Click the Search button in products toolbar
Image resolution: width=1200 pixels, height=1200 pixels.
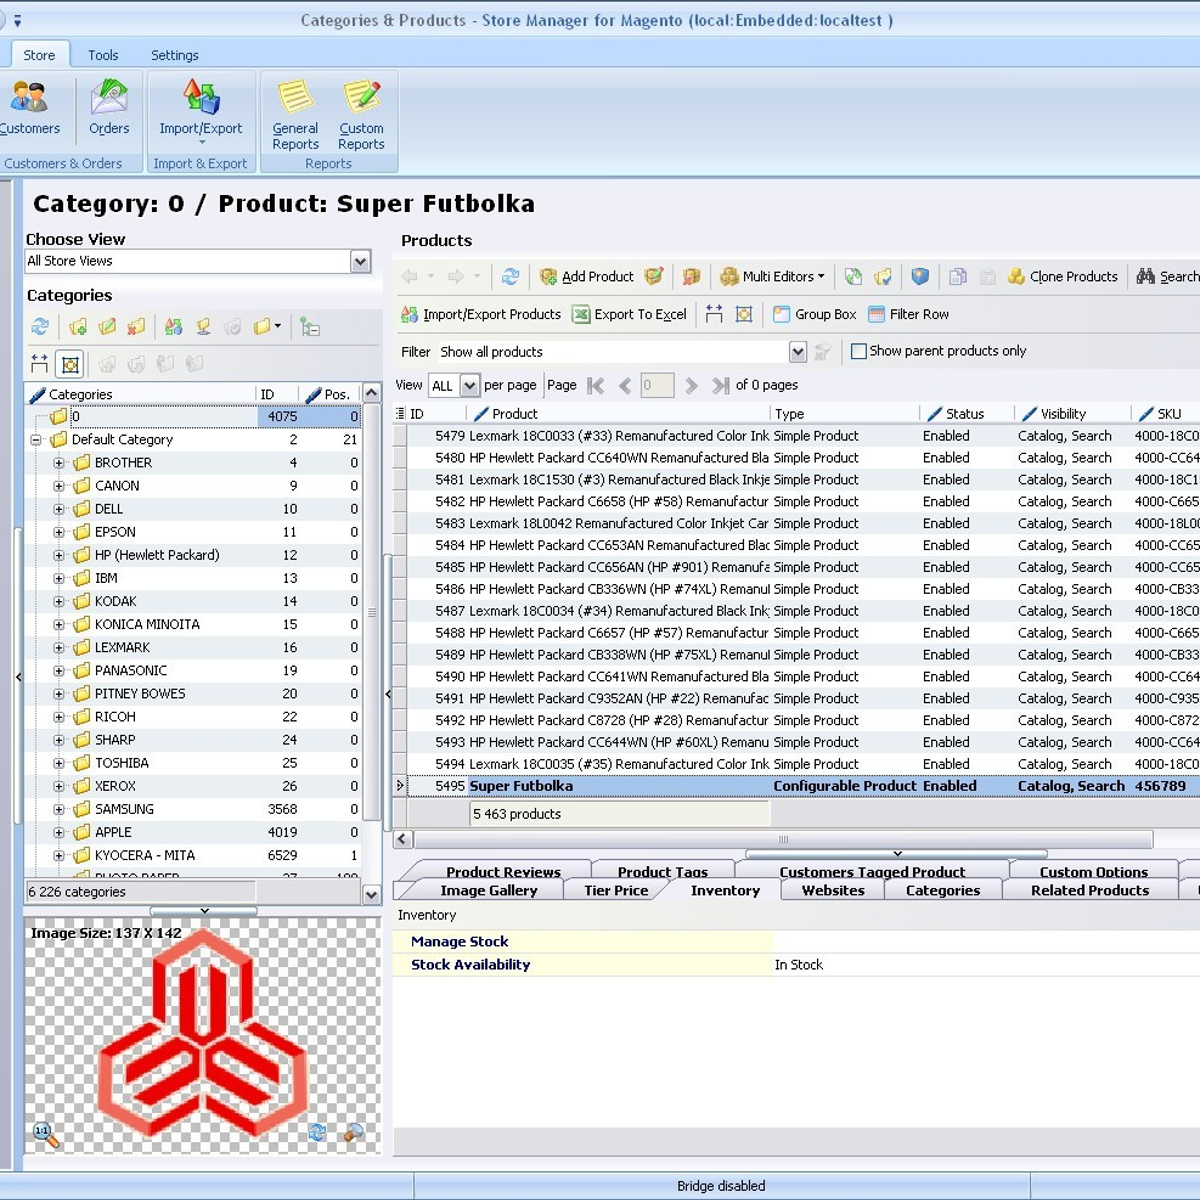1168,277
